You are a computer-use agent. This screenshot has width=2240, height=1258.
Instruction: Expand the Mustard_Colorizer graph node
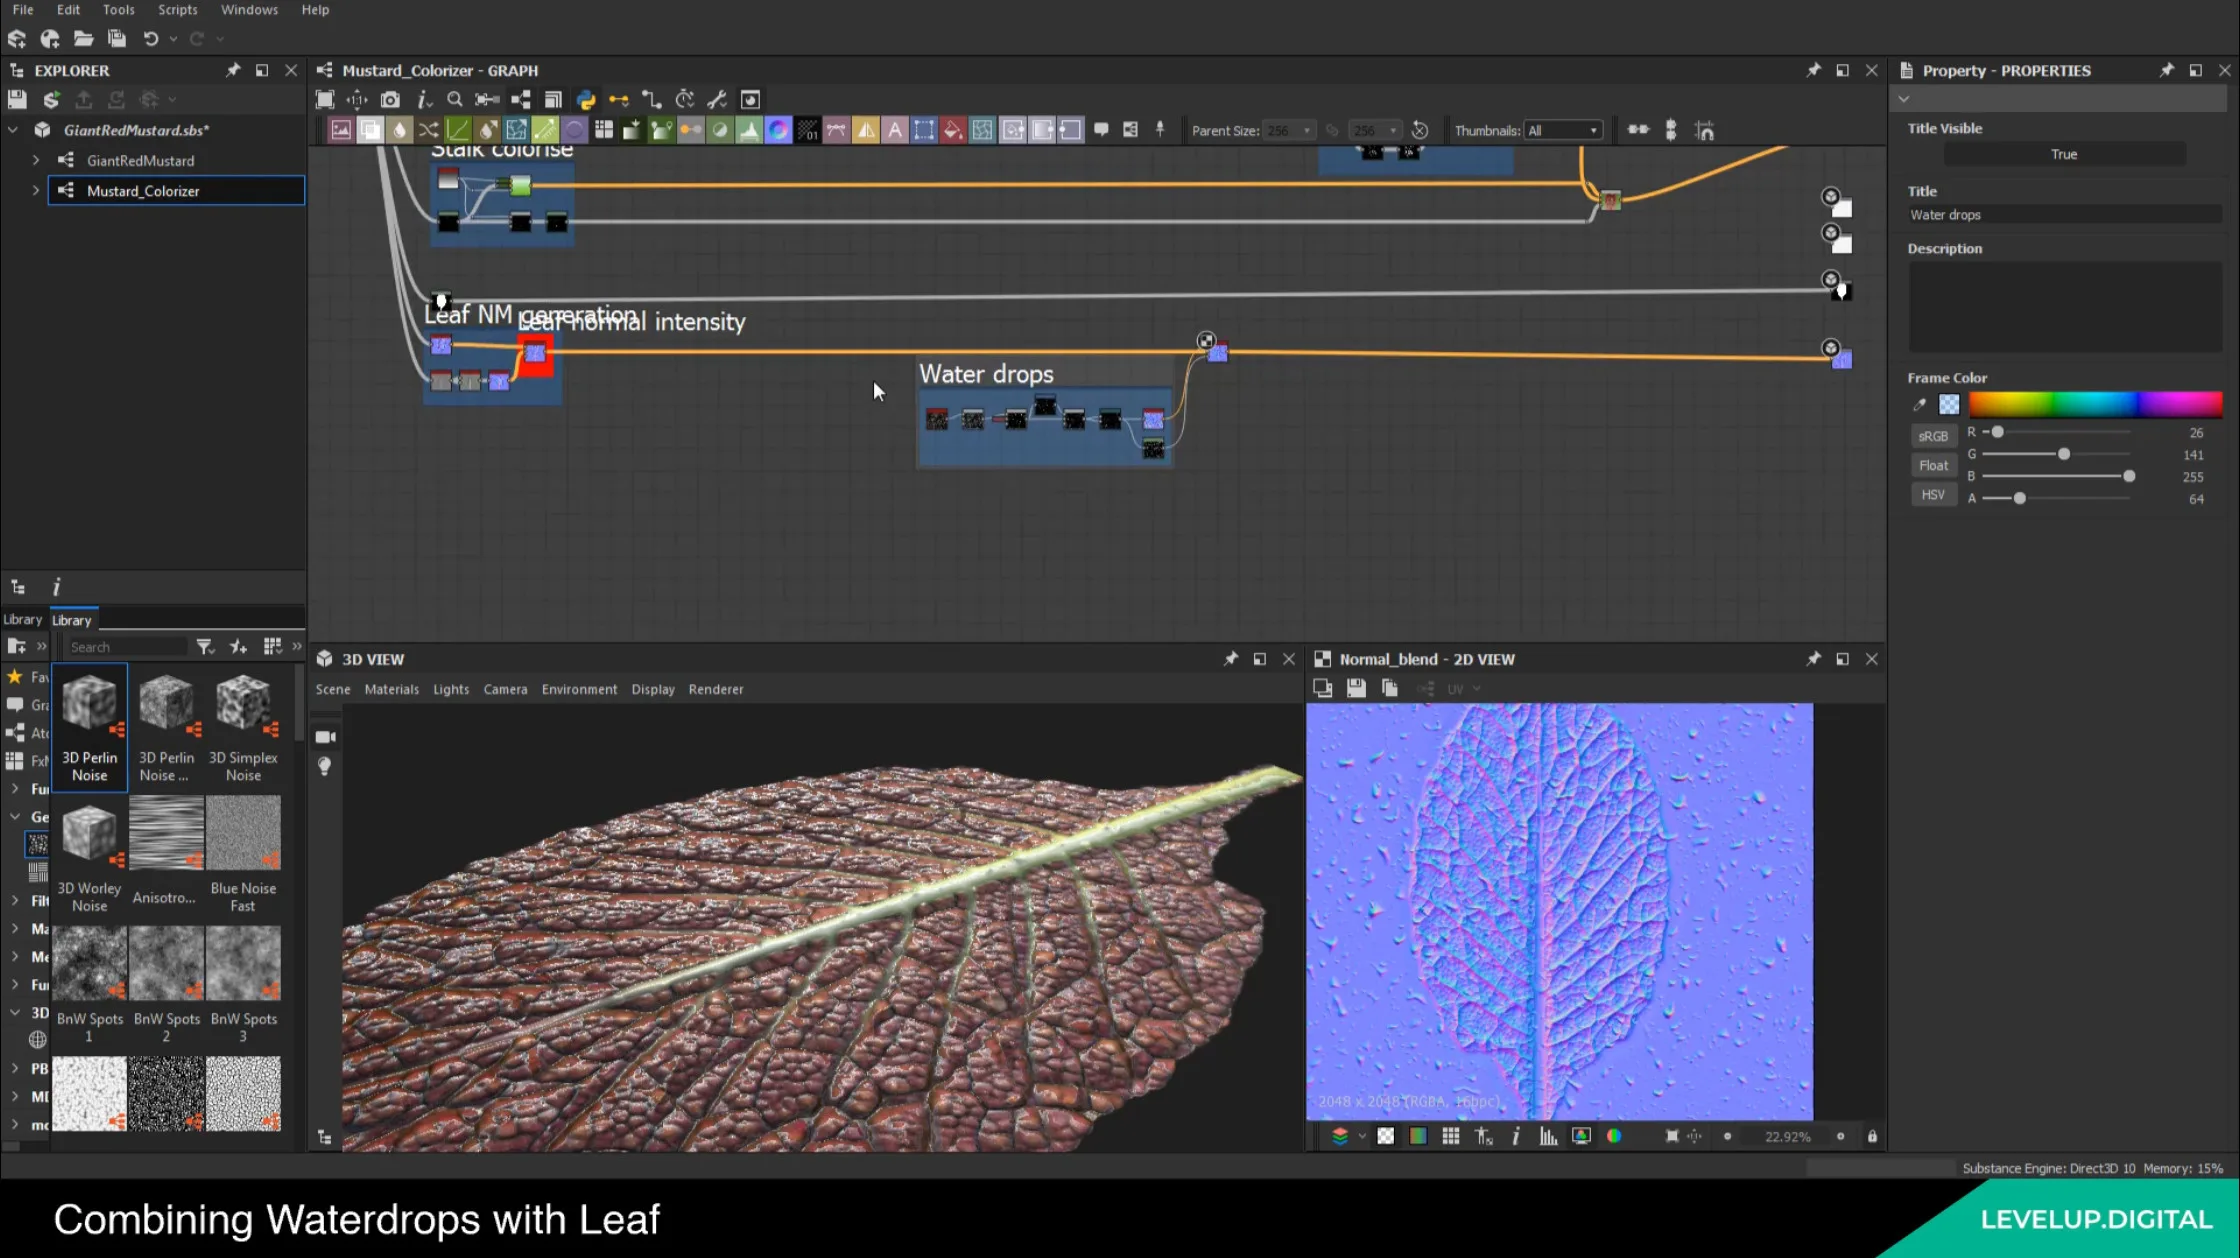tap(34, 191)
